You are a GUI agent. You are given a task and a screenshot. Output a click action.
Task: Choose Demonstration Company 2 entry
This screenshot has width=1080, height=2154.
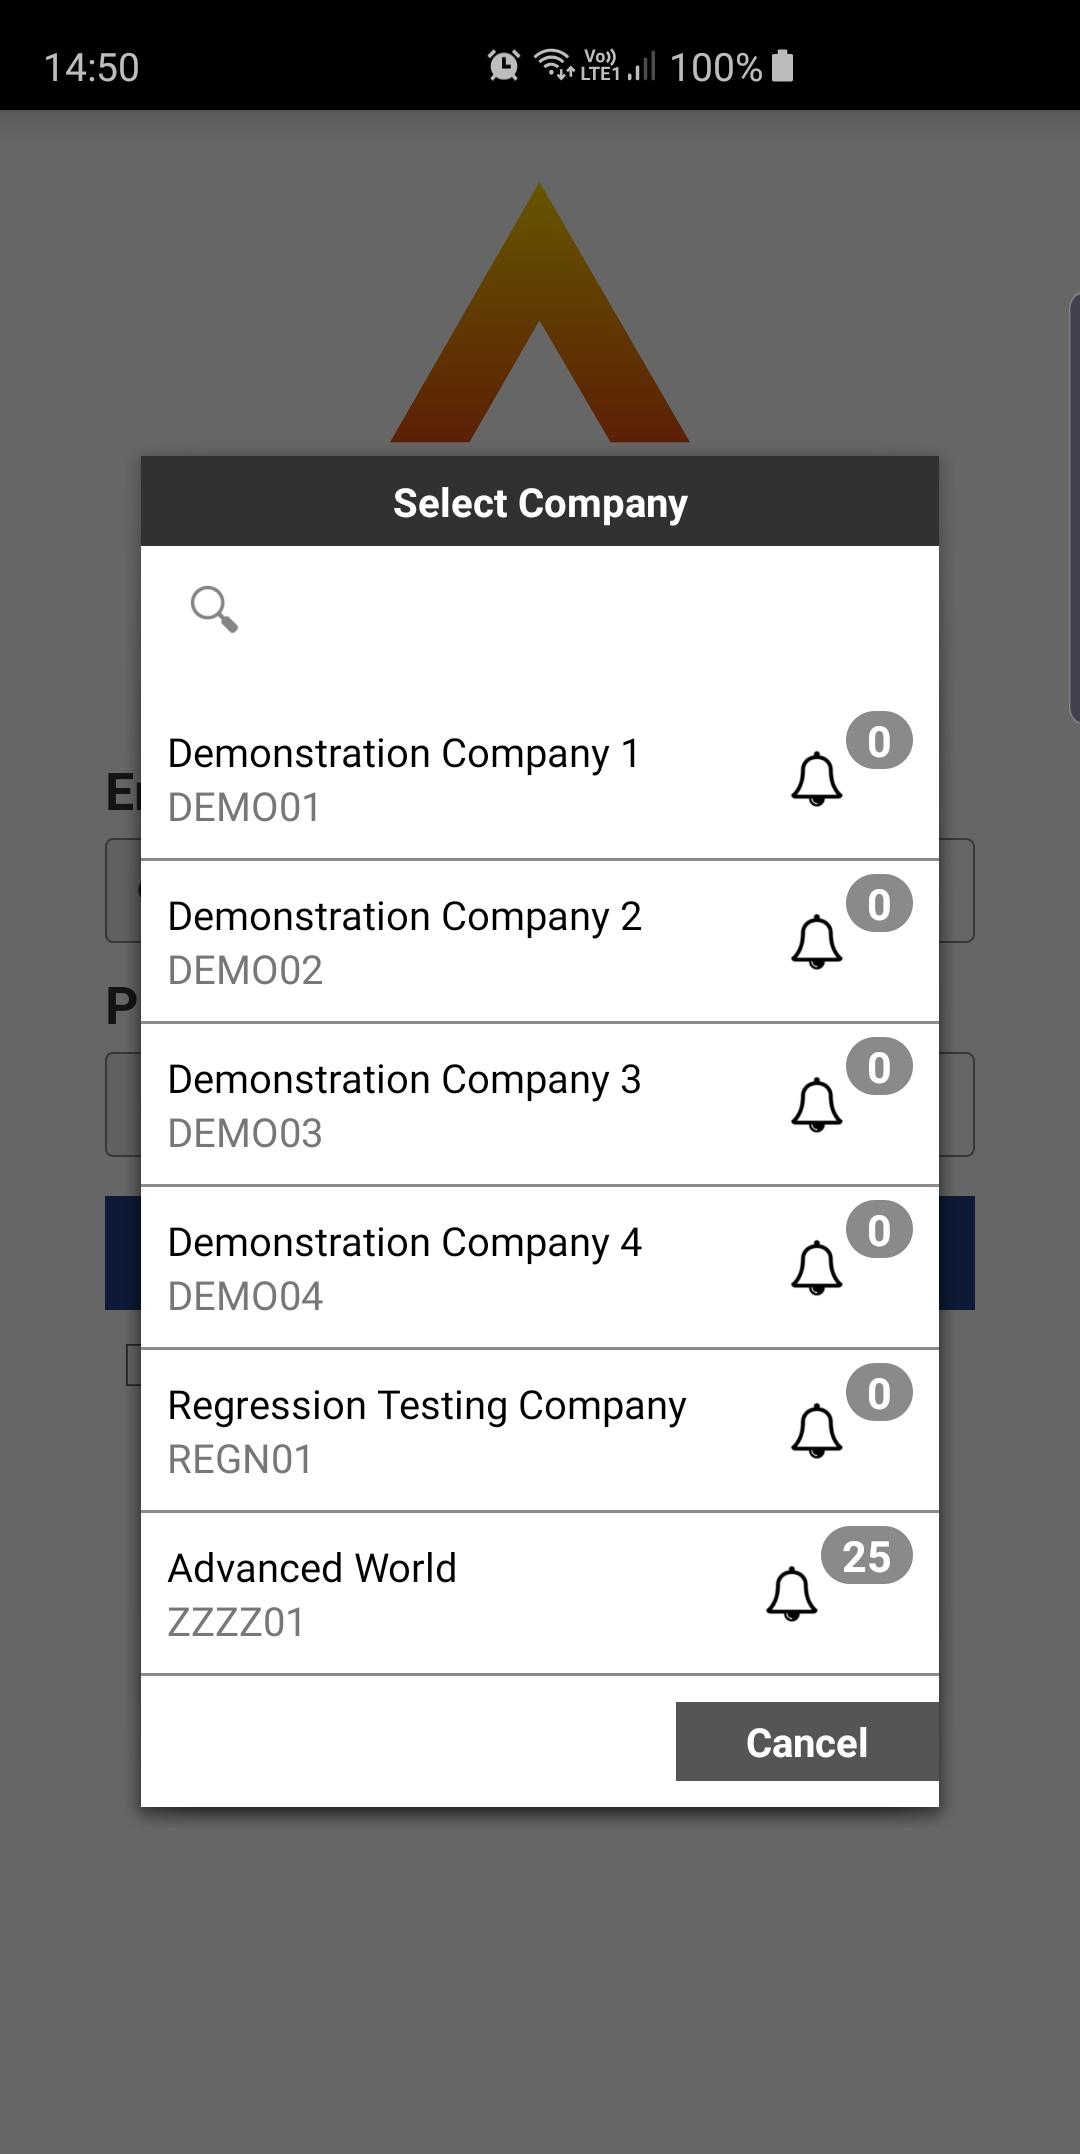click(x=404, y=942)
